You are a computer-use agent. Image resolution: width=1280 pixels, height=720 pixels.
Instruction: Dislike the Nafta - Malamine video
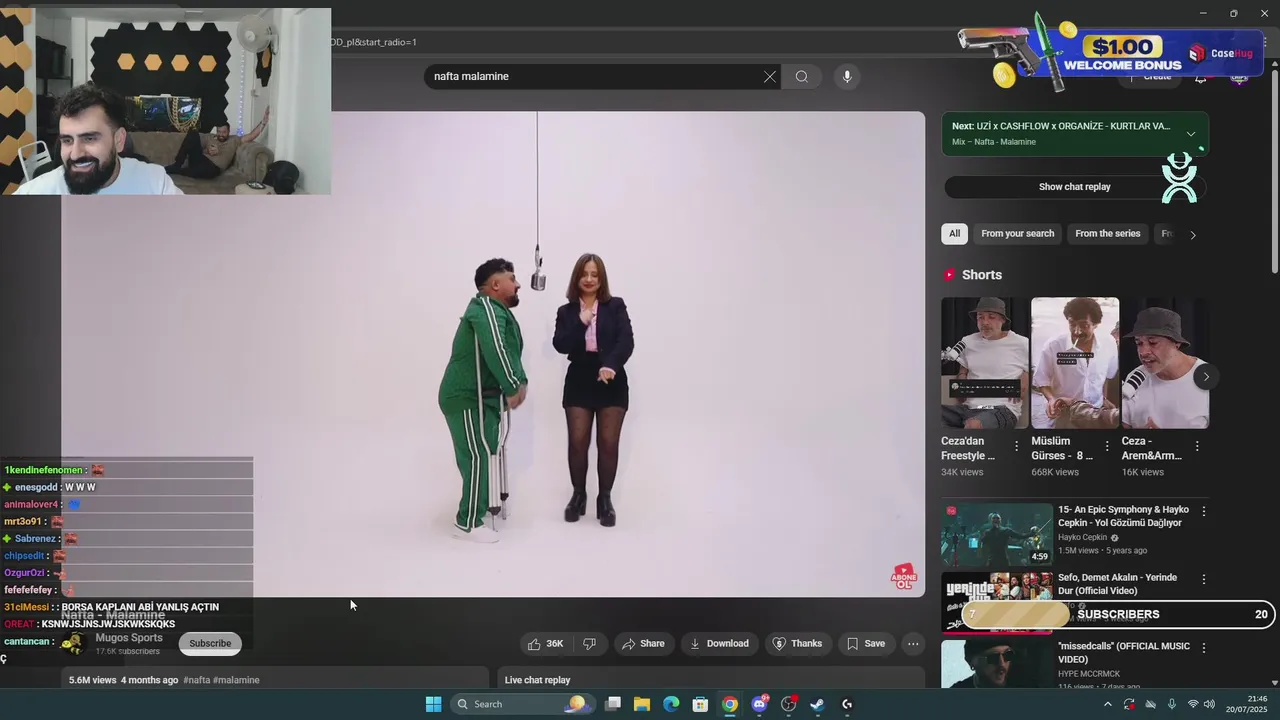pyautogui.click(x=589, y=644)
